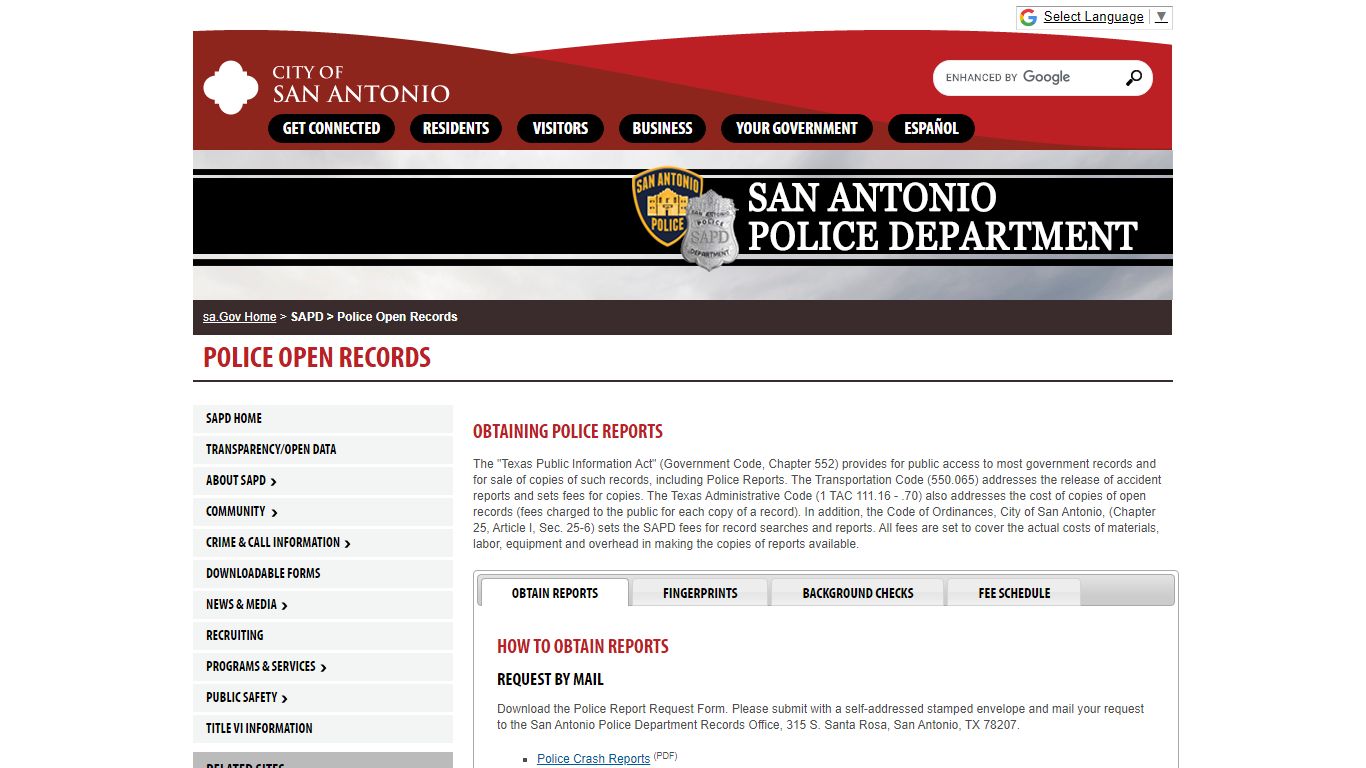This screenshot has height=768, width=1366.
Task: Open the YOUR GOVERNMENT menu
Action: pos(796,128)
